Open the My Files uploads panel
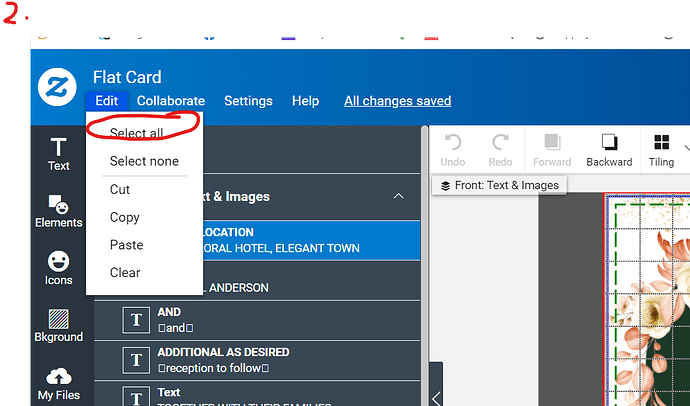 click(59, 384)
